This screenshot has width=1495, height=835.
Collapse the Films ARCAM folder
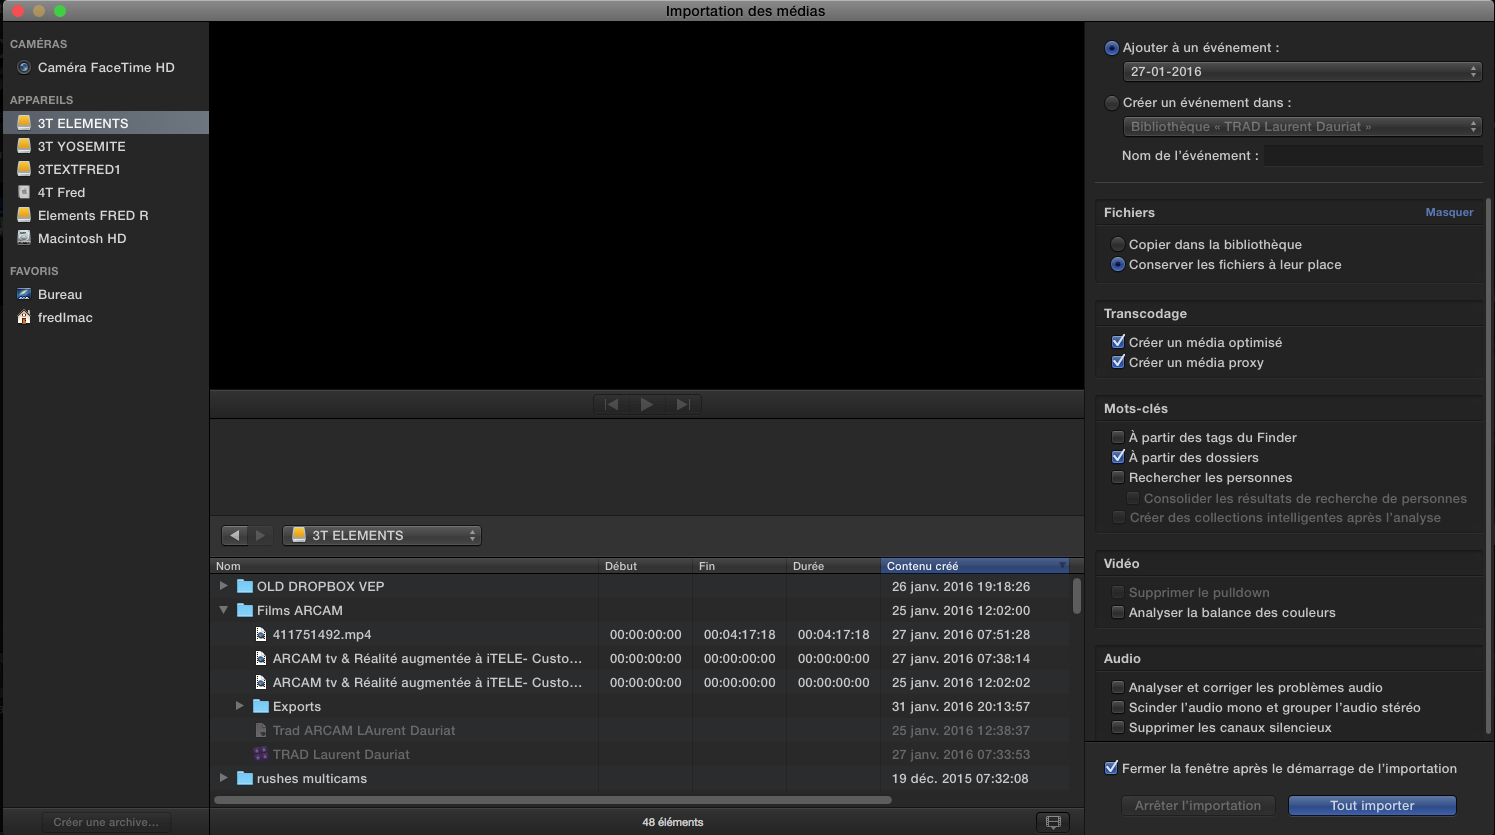click(x=224, y=610)
